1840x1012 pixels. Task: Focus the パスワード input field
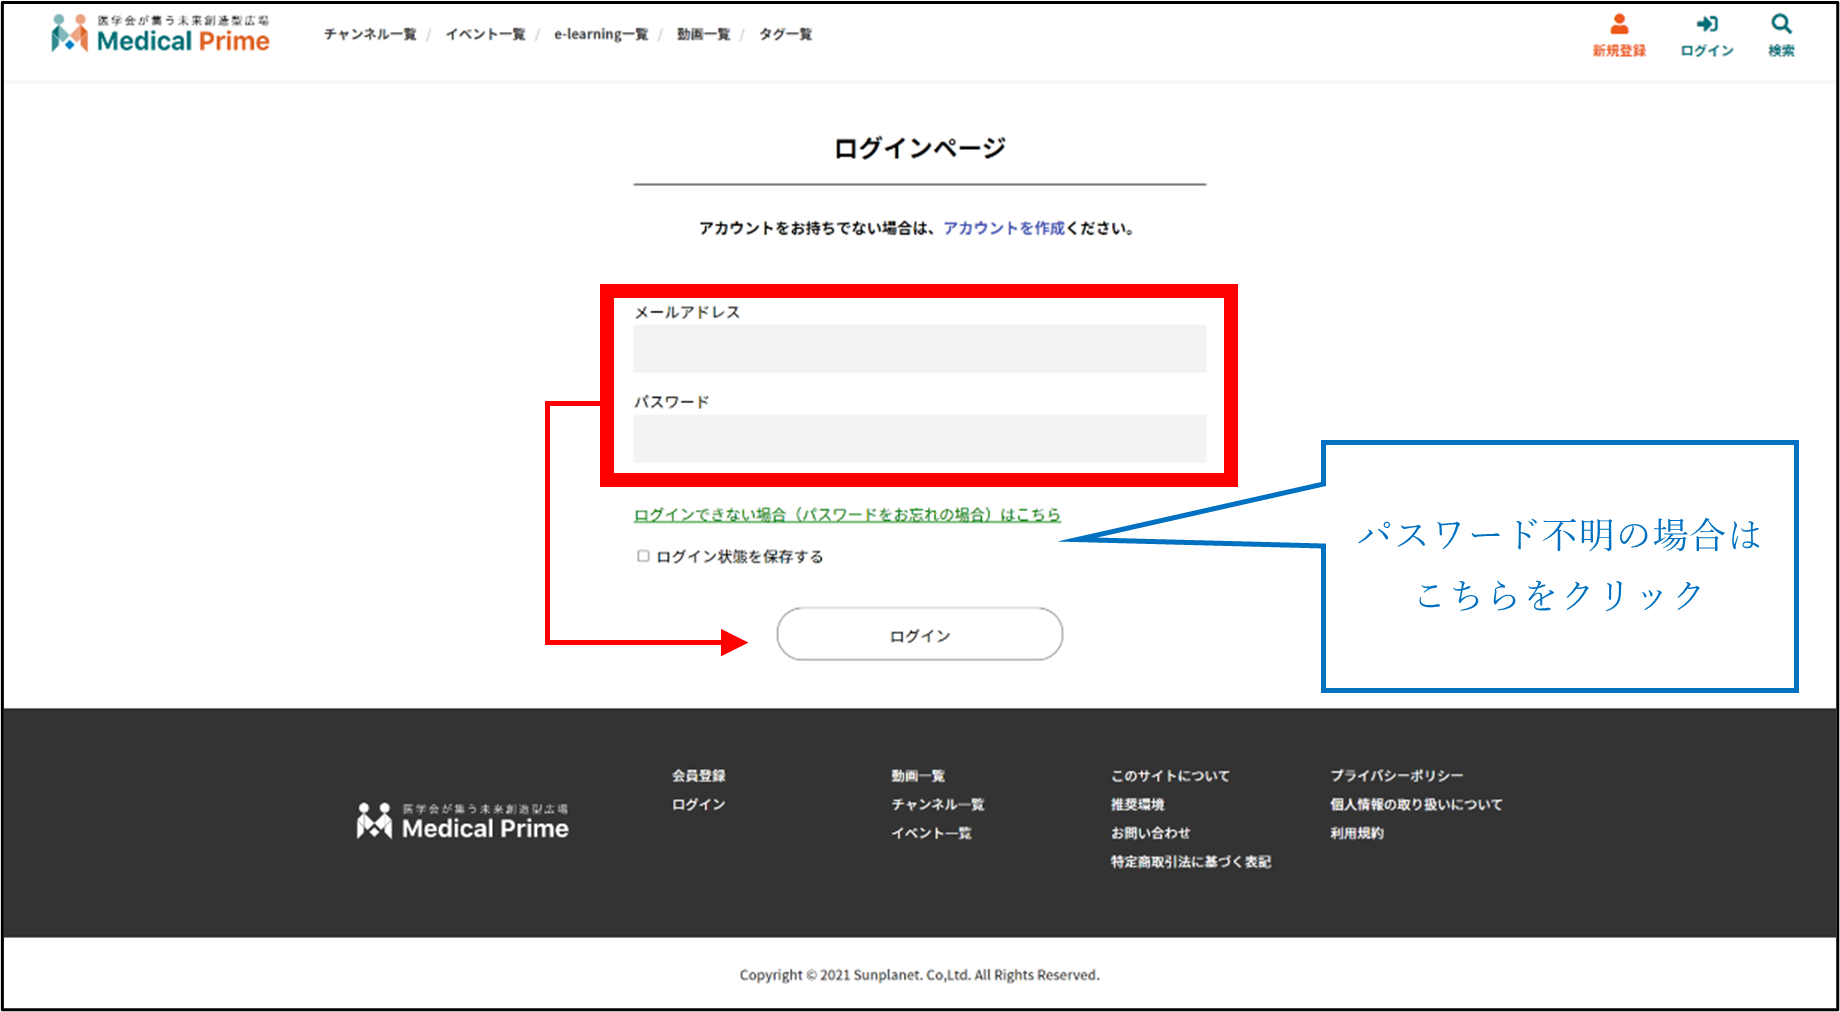tap(920, 438)
